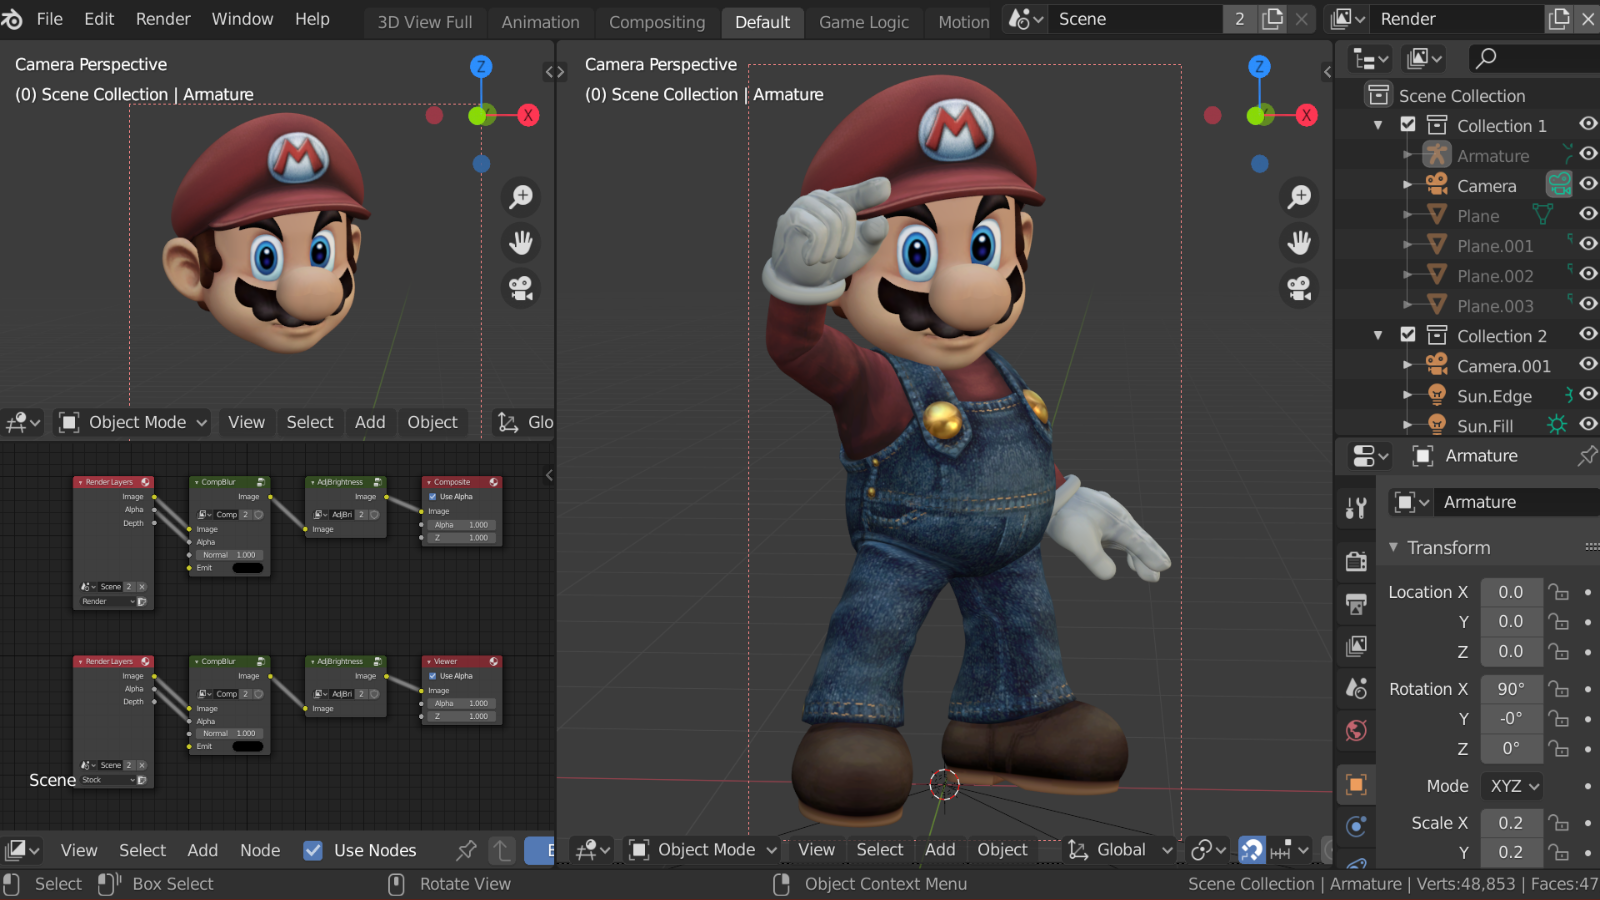The image size is (1600, 900).
Task: Click the Rotation X value field
Action: [x=1510, y=689]
